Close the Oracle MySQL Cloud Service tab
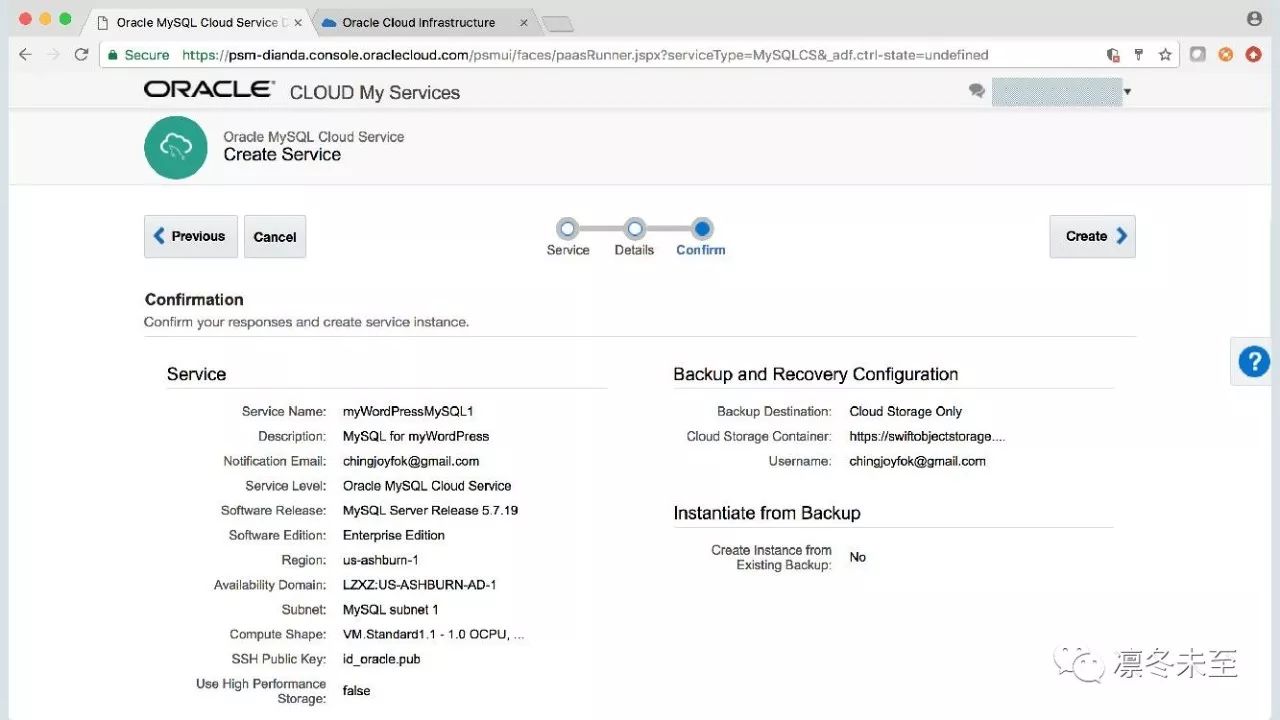The height and width of the screenshot is (720, 1280). (x=298, y=22)
